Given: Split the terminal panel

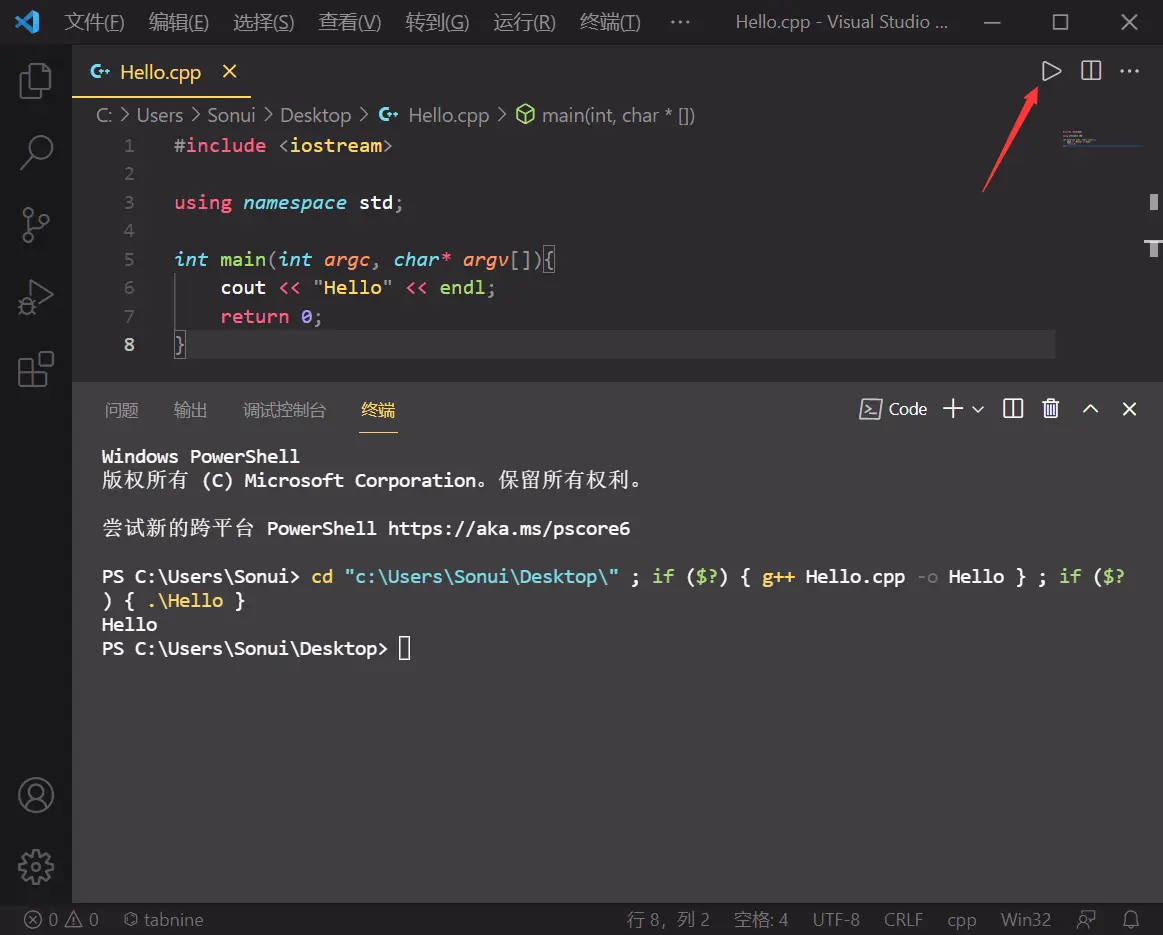Looking at the screenshot, I should click(x=1012, y=408).
